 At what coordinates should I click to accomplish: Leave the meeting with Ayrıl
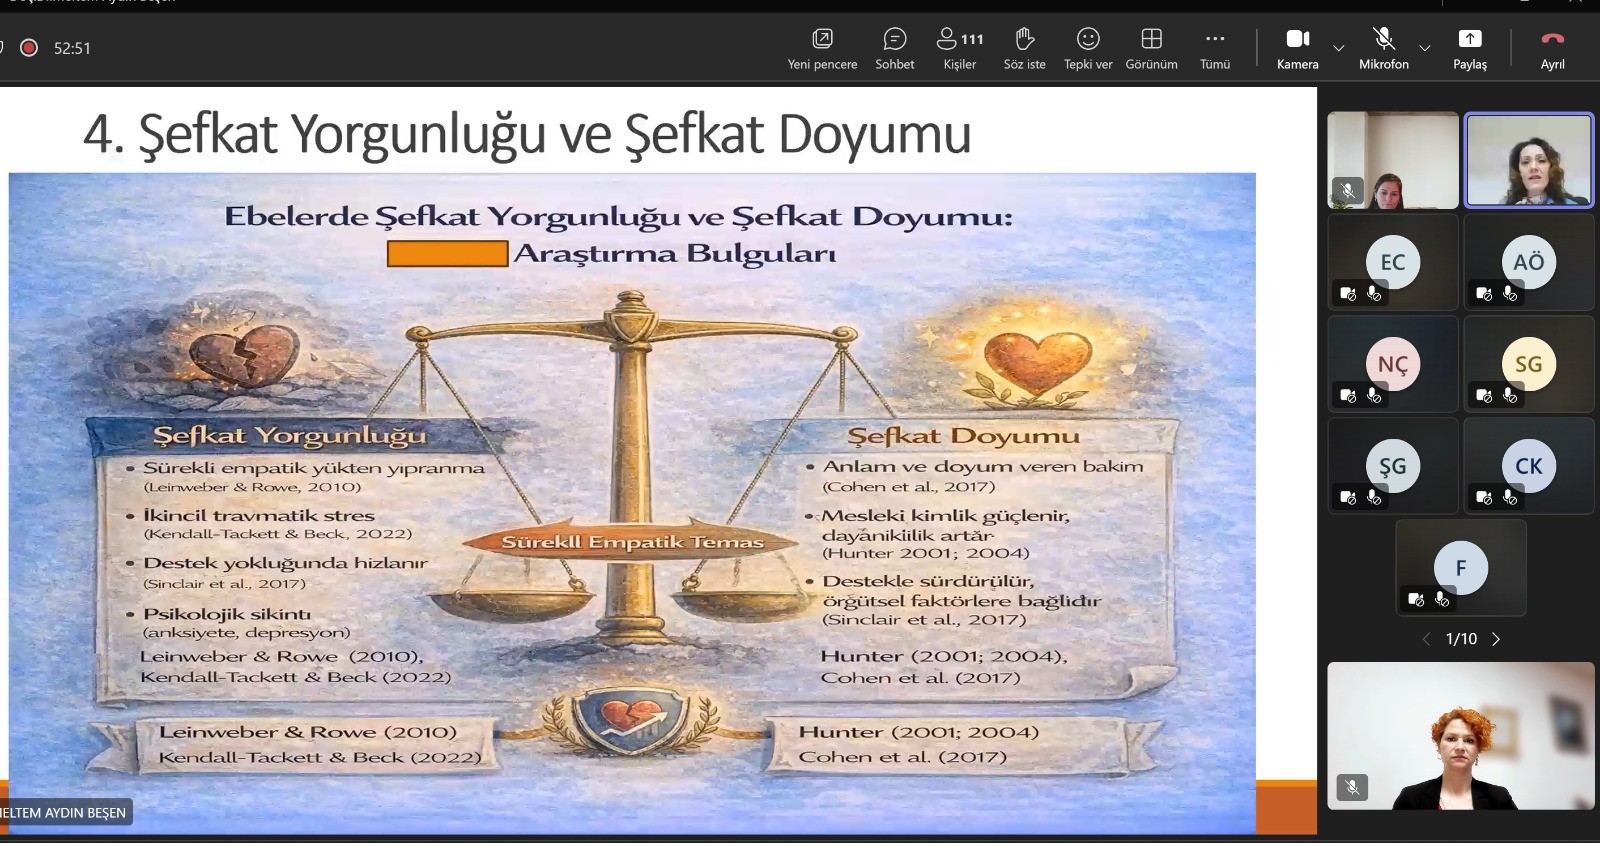click(x=1552, y=48)
